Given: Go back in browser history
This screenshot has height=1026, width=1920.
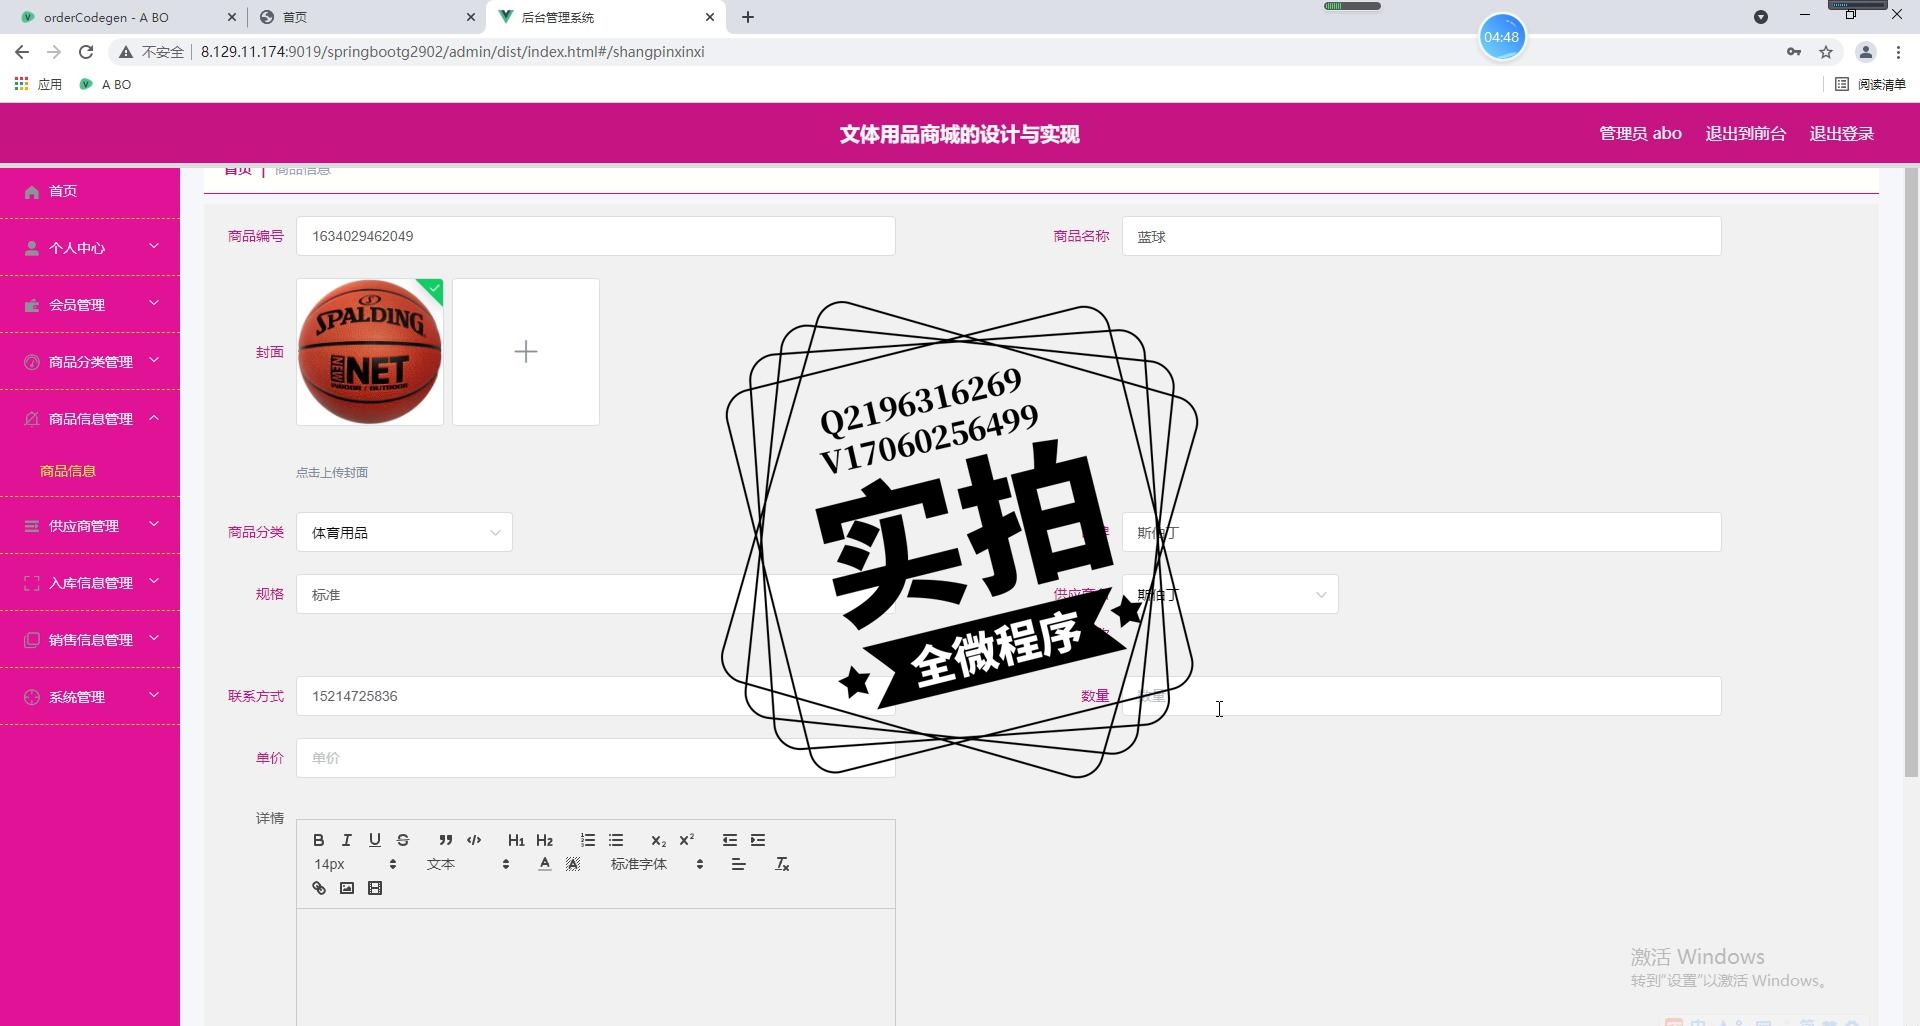Looking at the screenshot, I should click(22, 52).
